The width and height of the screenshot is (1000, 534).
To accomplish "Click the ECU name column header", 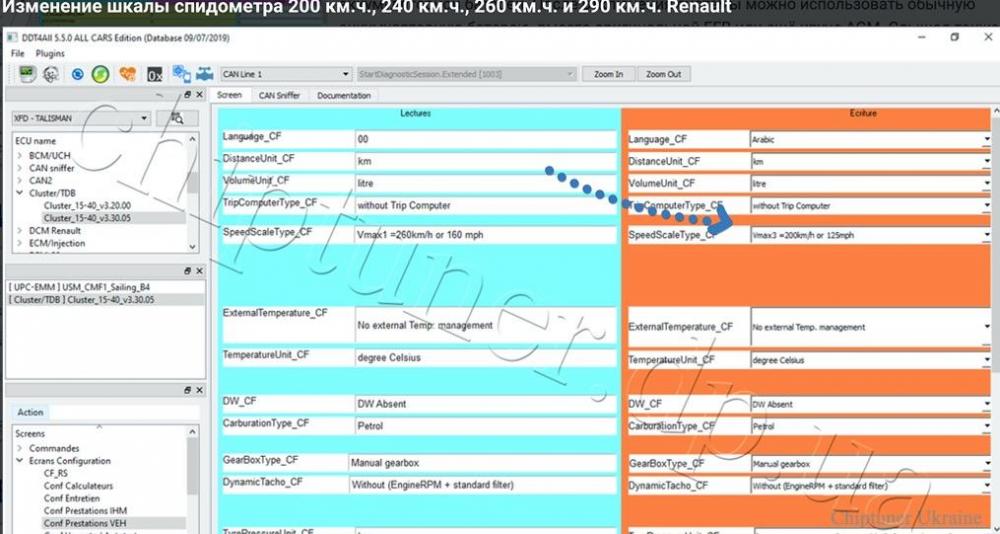I will tap(36, 140).
